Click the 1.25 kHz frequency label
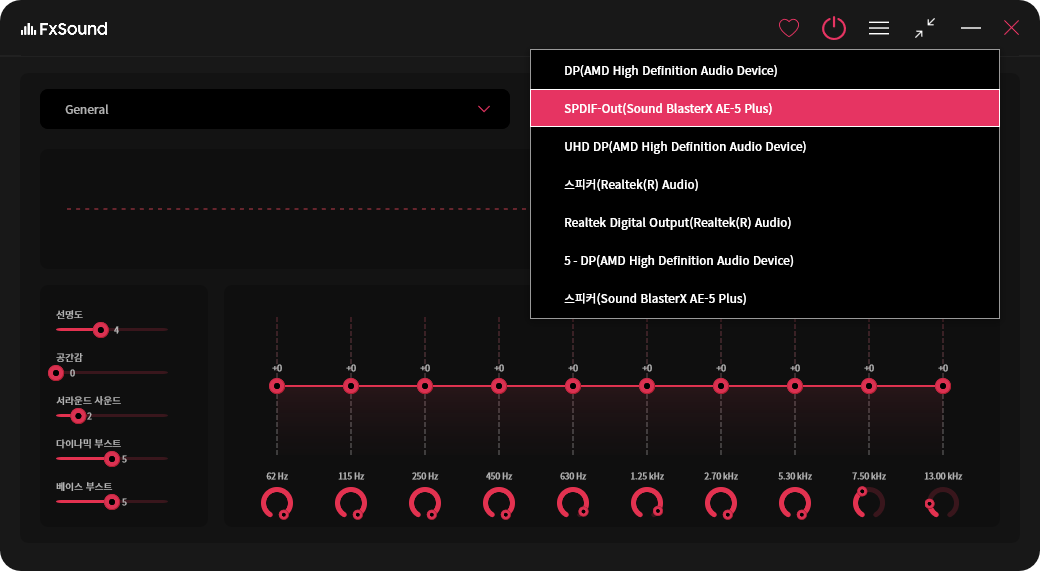 647,476
